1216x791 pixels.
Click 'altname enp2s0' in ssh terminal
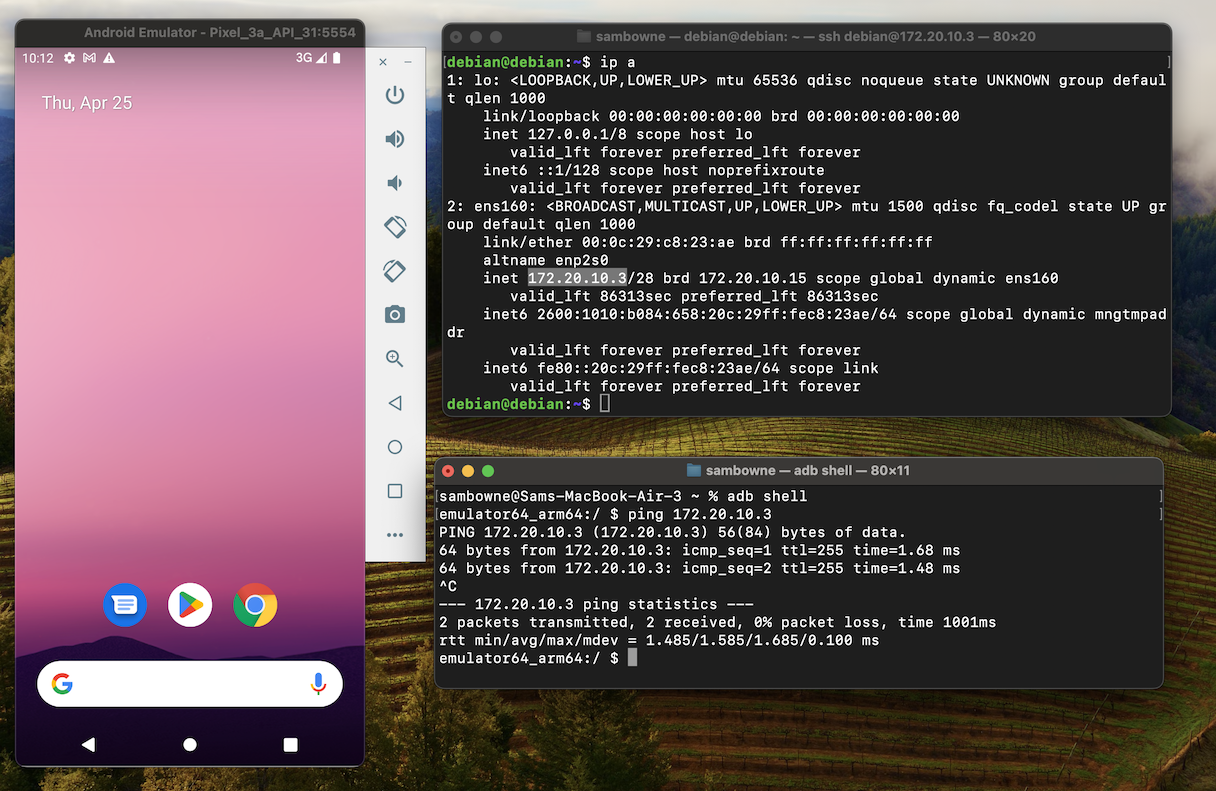[x=546, y=260]
